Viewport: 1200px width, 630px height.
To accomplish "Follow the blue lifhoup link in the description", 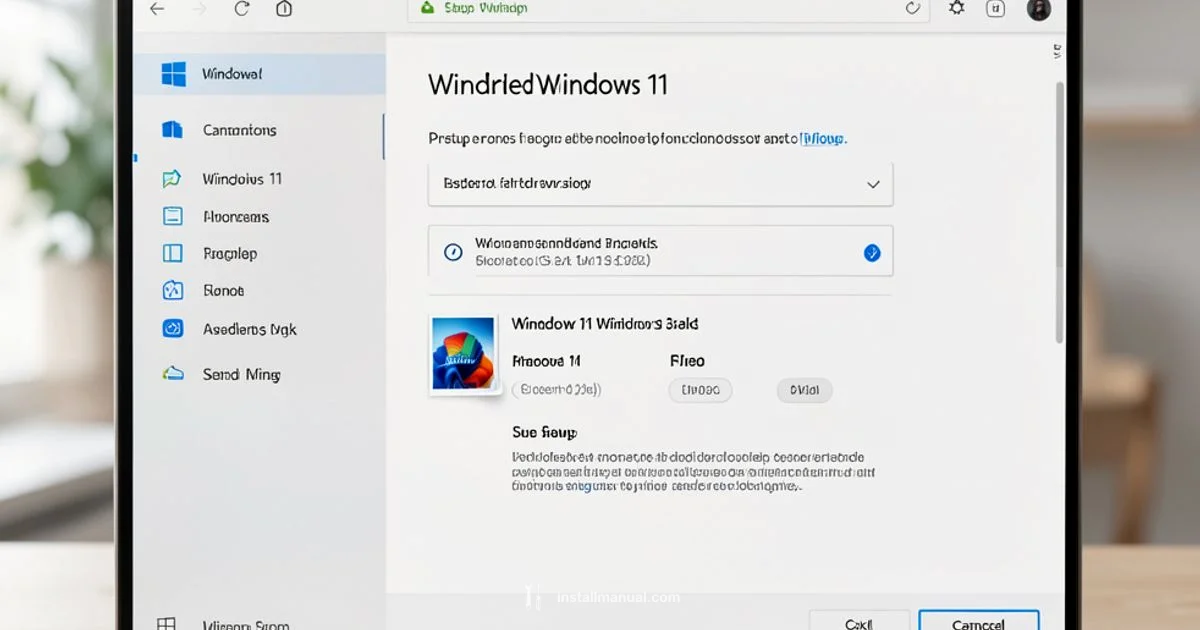I will (823, 138).
